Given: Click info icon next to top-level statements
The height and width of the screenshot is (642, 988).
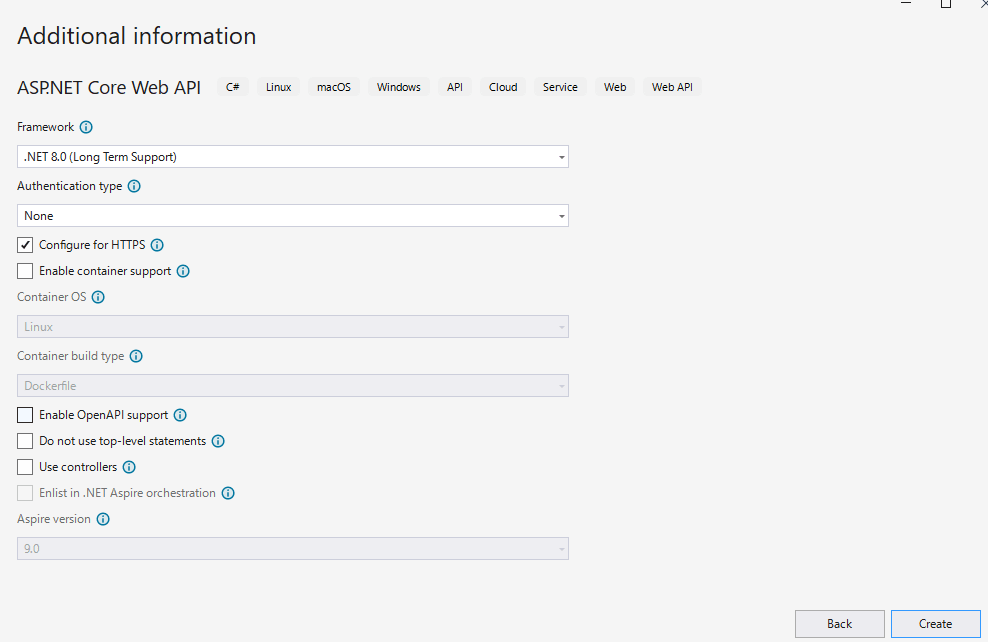Looking at the screenshot, I should pos(218,441).
